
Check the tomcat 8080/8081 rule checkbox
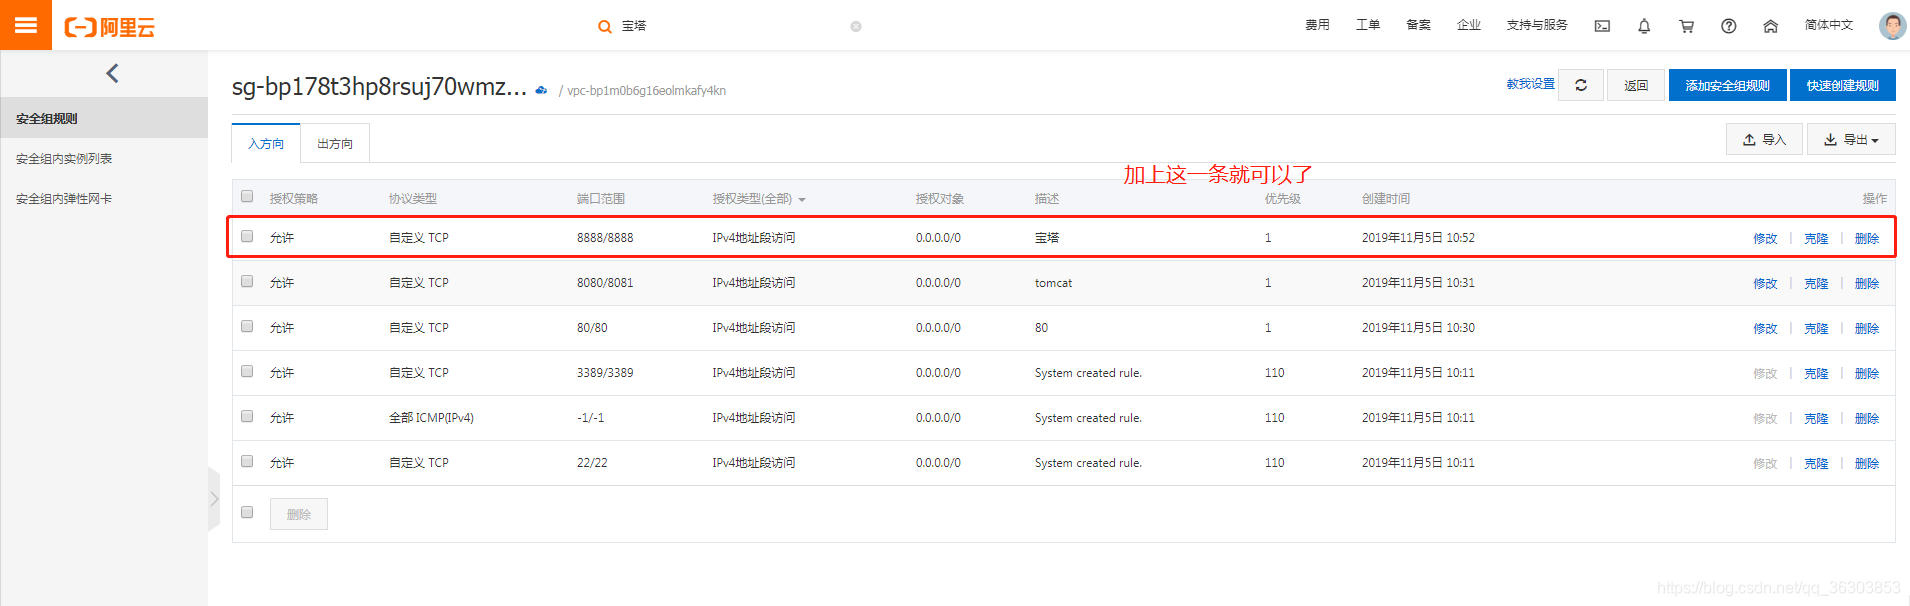247,281
